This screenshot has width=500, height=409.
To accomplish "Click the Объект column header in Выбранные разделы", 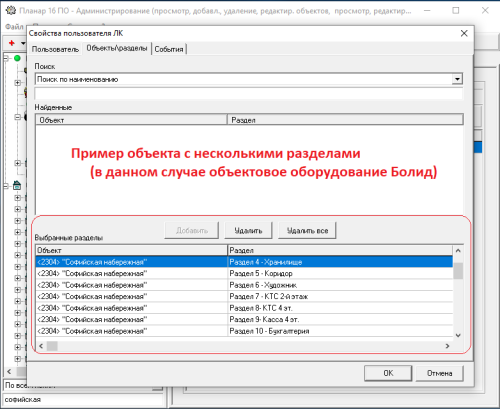I will (131, 250).
